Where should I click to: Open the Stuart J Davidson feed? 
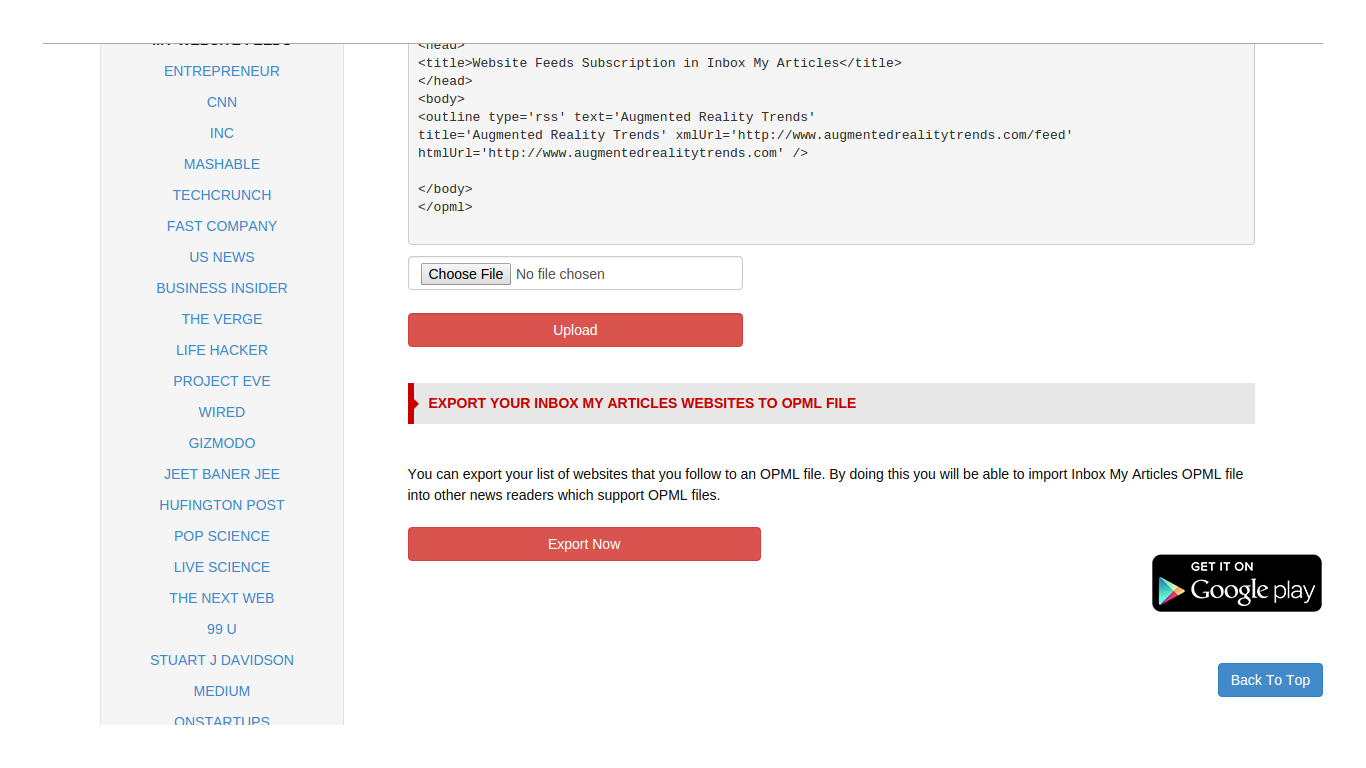click(222, 660)
